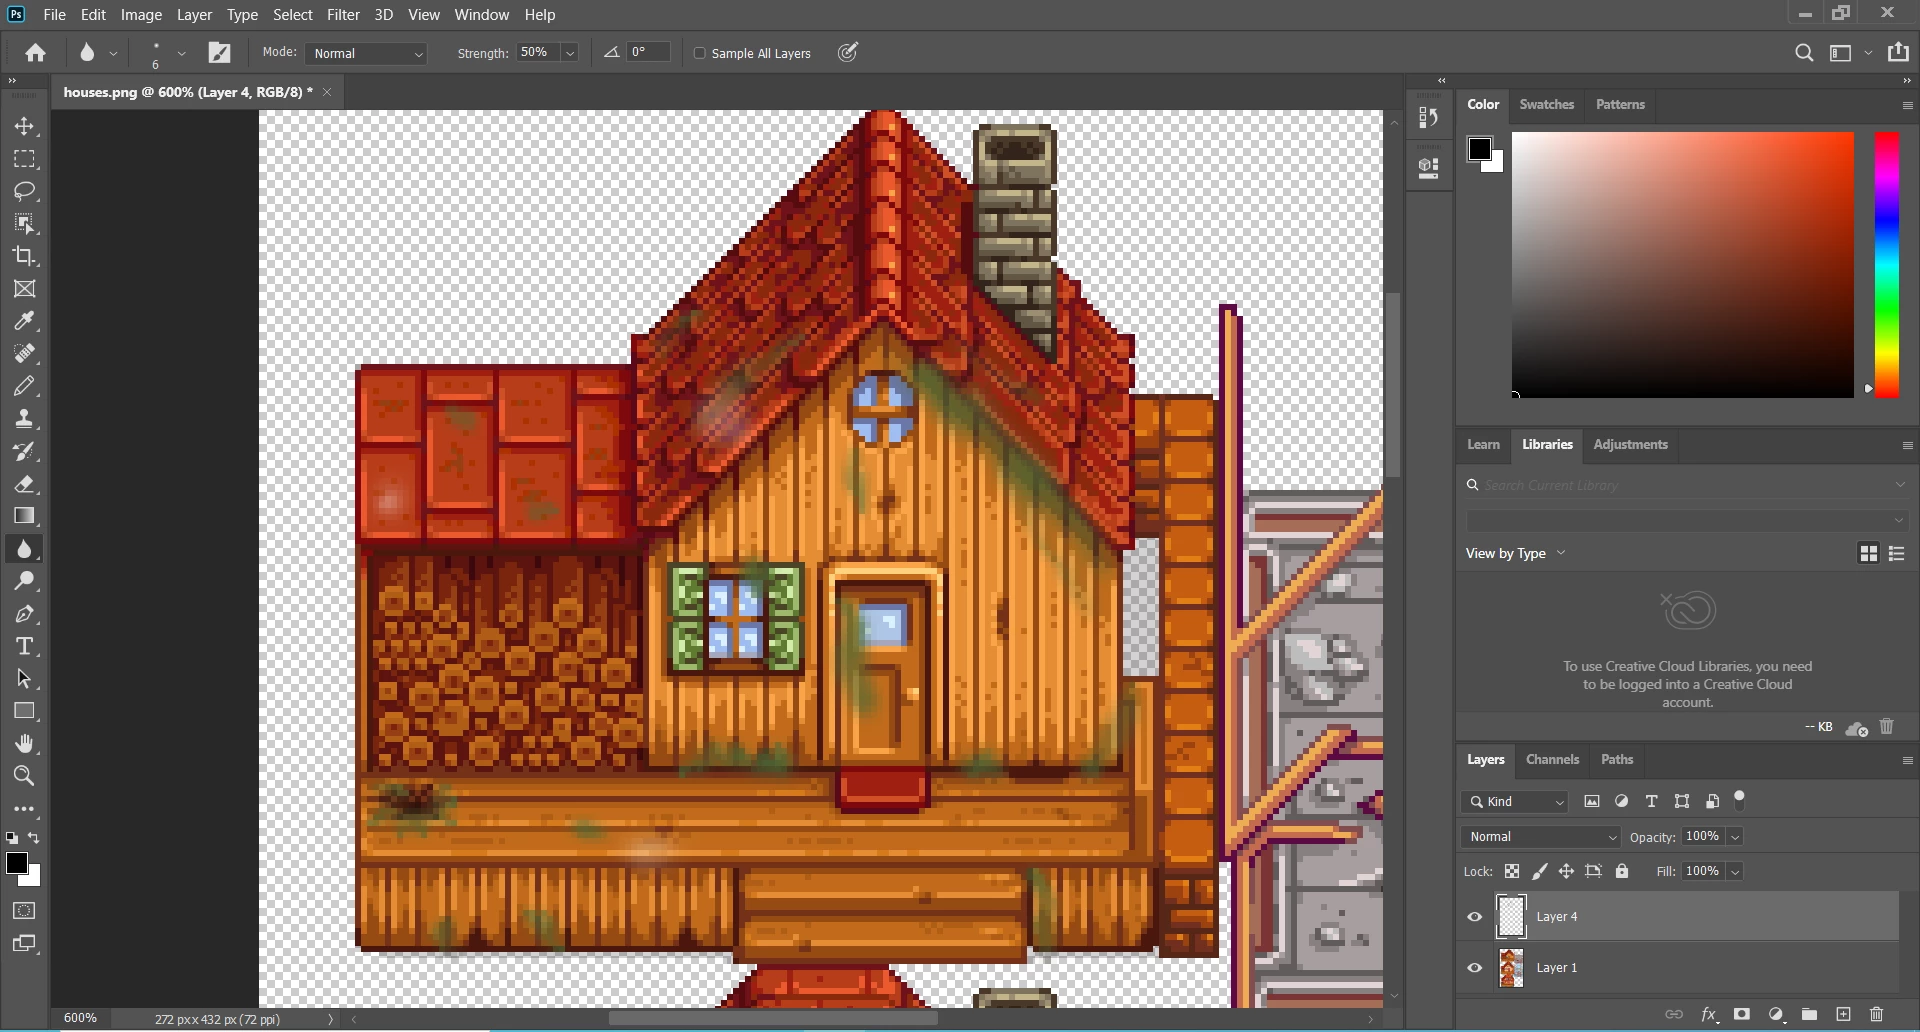This screenshot has width=1920, height=1032.
Task: Select the Move tool
Action: [25, 127]
